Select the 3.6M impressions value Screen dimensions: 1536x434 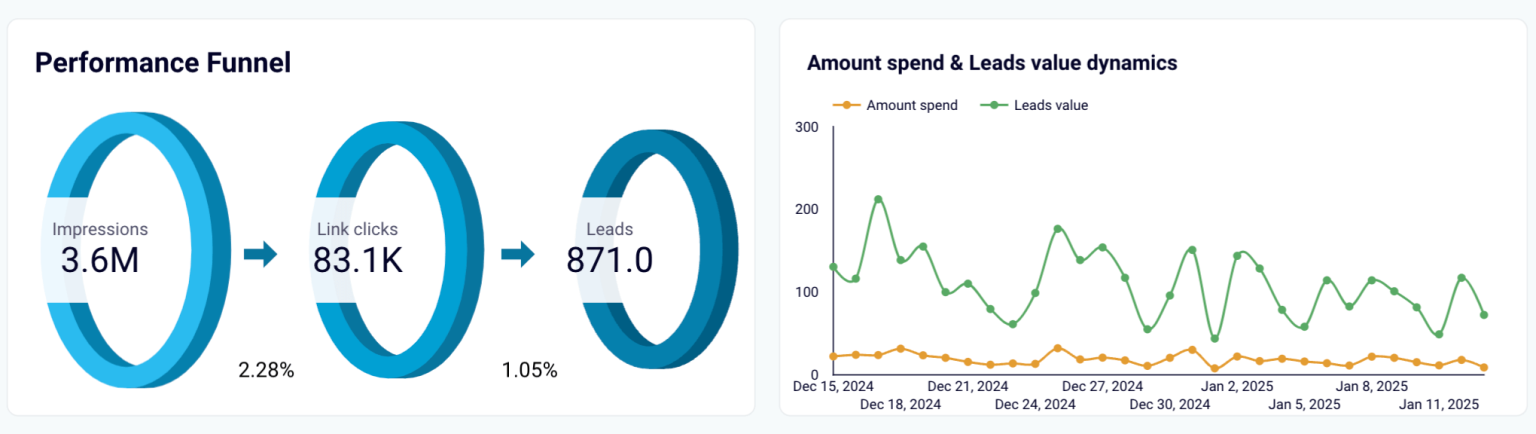tap(99, 261)
